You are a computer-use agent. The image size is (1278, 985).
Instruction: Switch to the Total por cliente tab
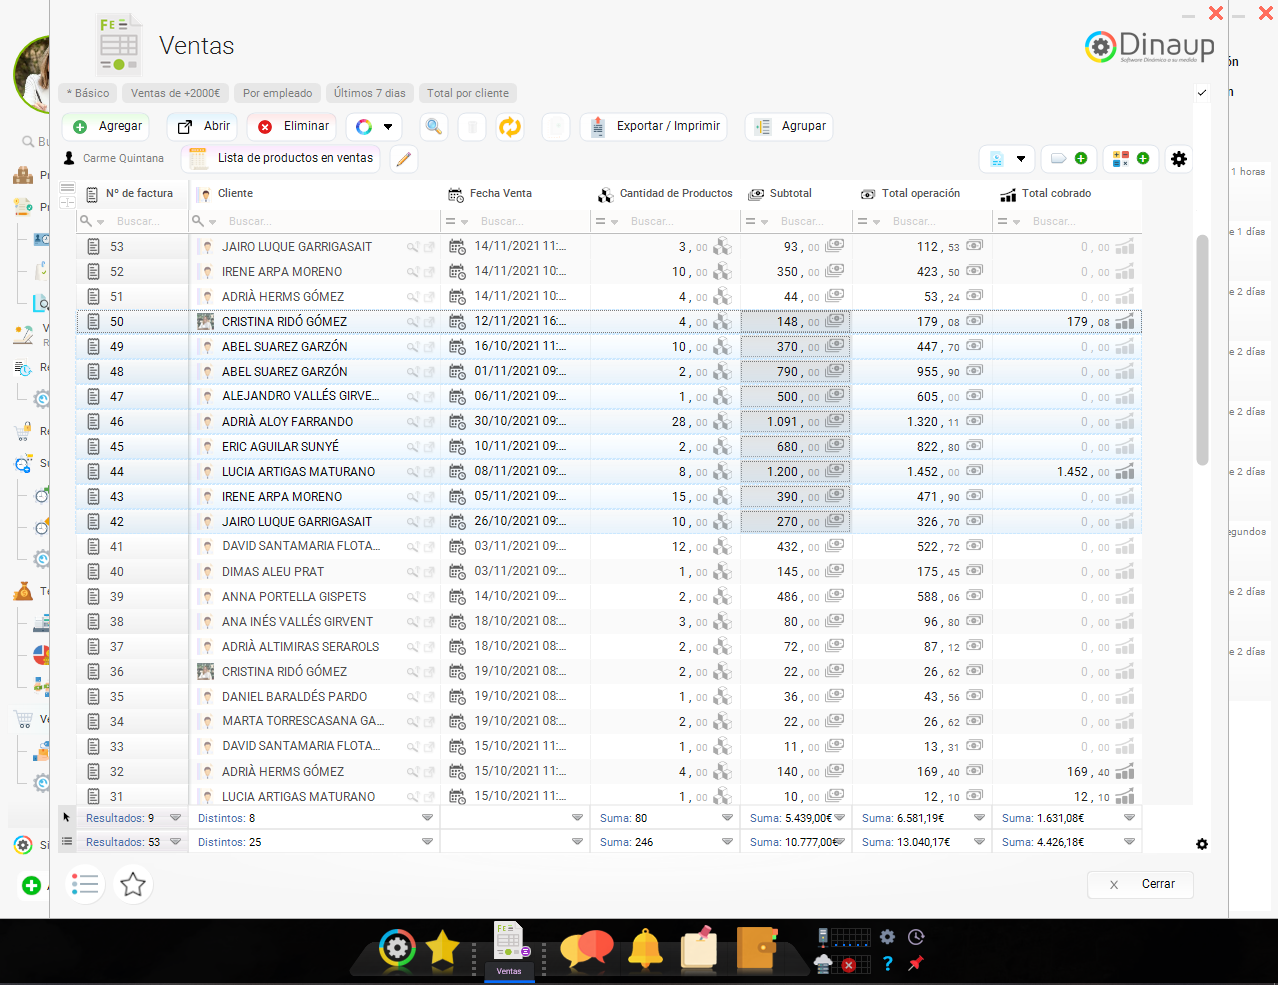[x=468, y=93]
